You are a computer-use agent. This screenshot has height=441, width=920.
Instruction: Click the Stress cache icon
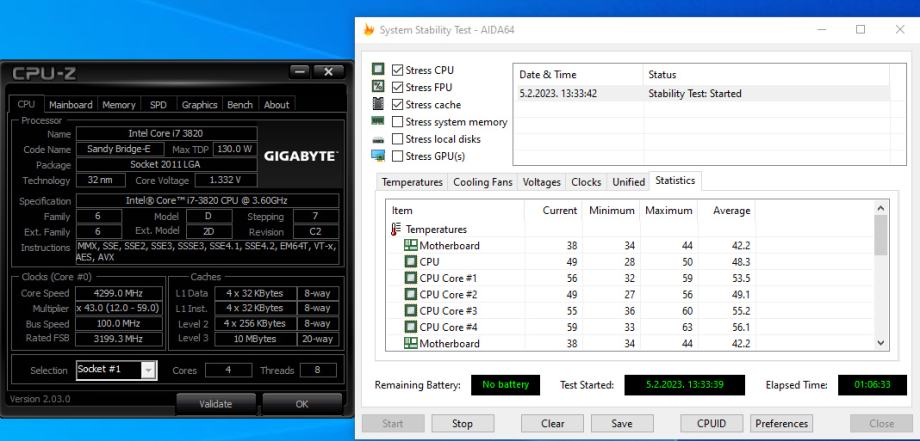[x=378, y=104]
